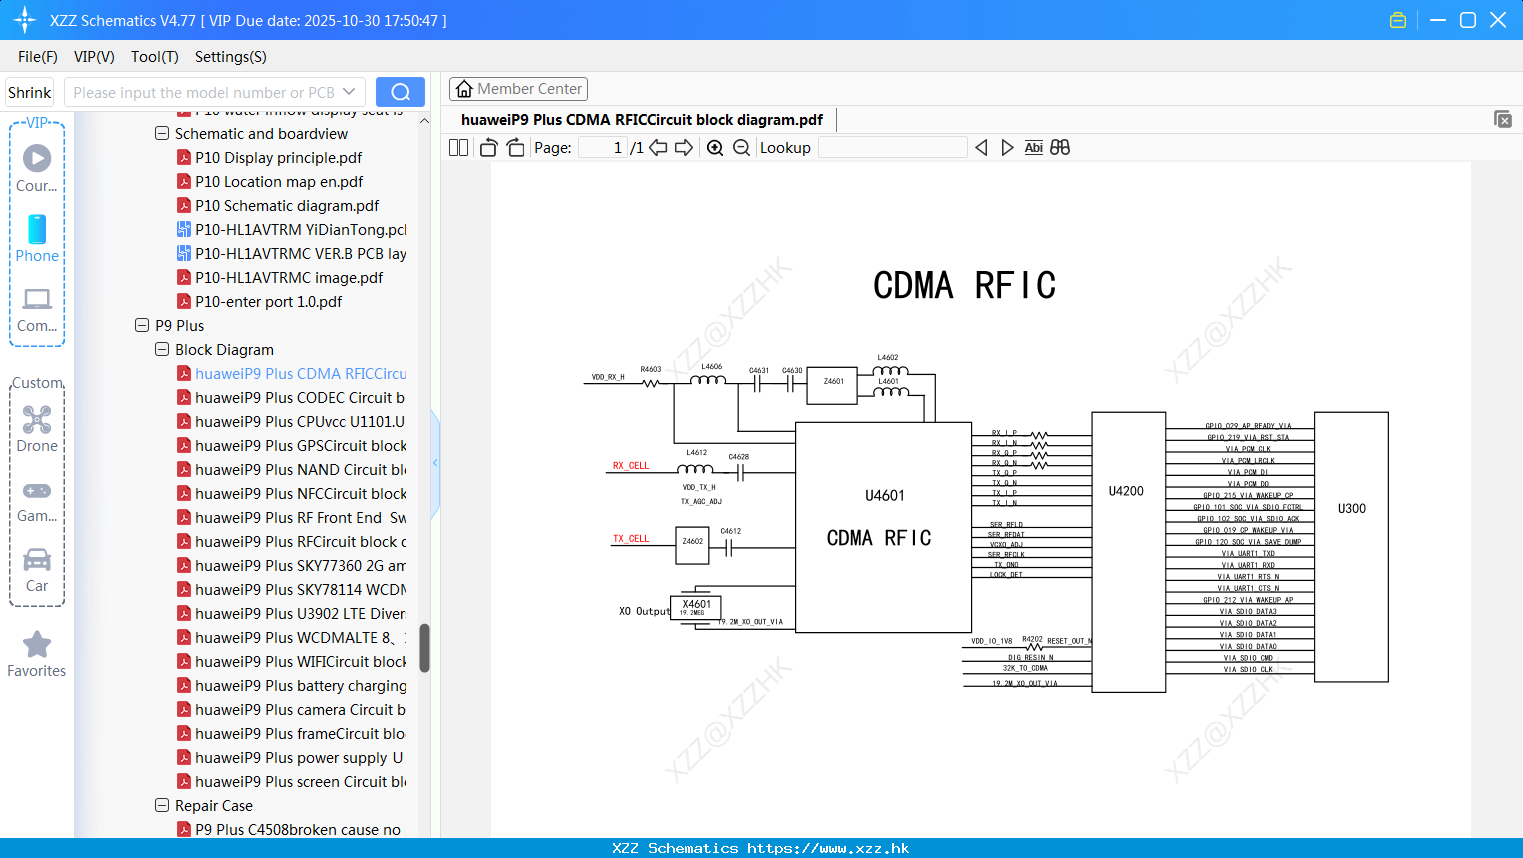
Task: Open huaweiP9 Plus screen Circuit file
Action: pos(292,781)
